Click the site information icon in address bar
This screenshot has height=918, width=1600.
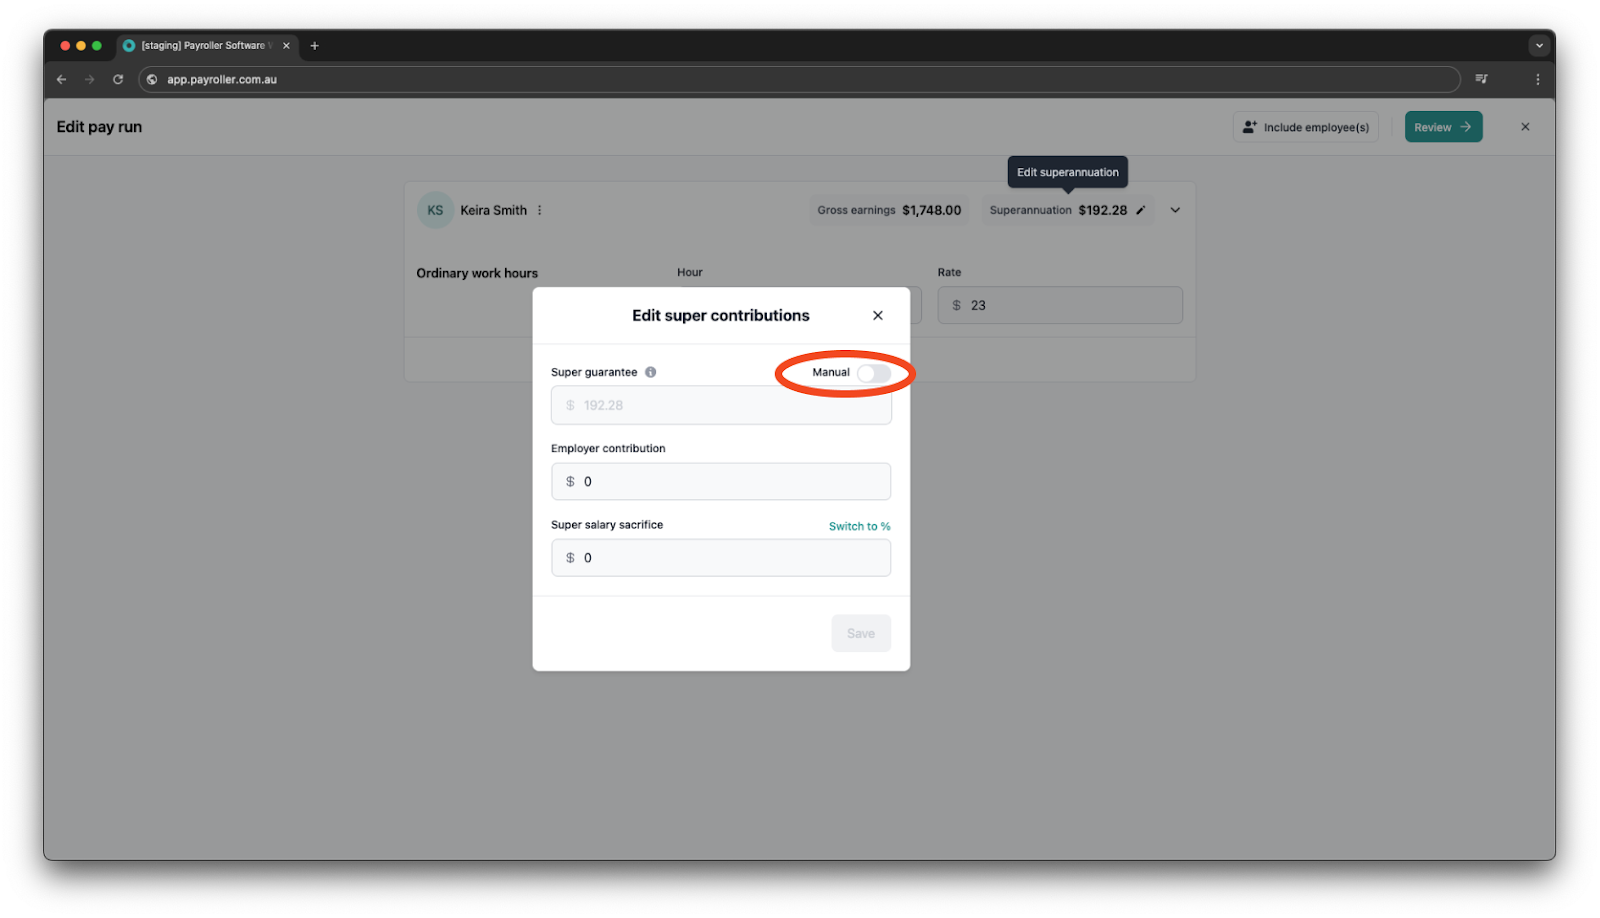tap(151, 79)
